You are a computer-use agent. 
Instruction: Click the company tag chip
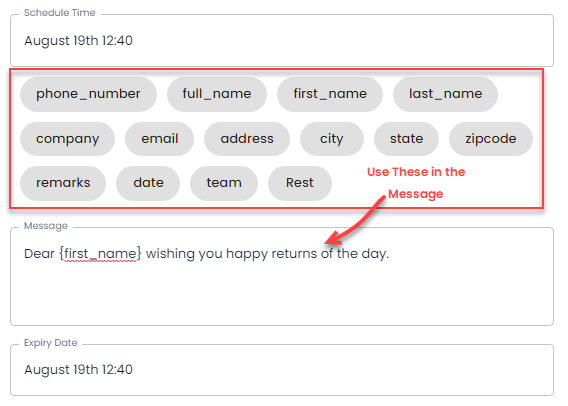pos(67,139)
